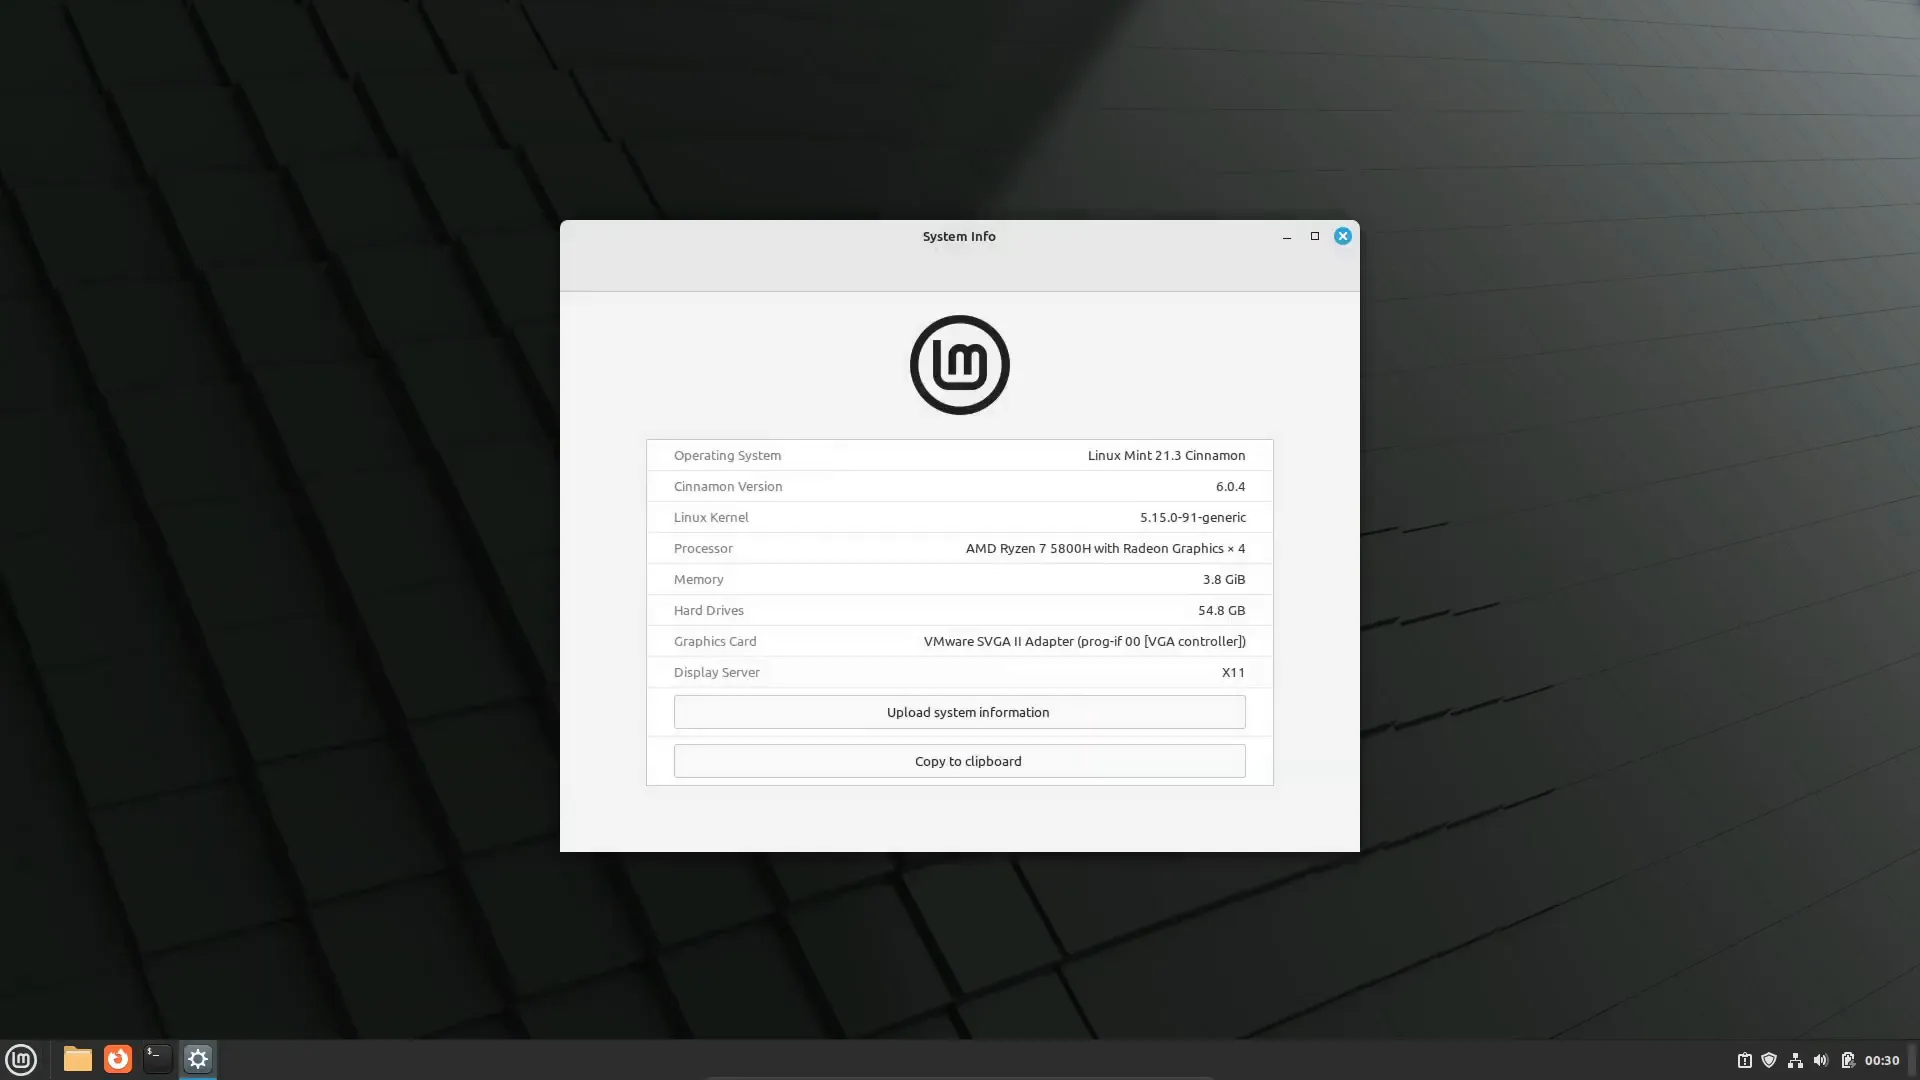This screenshot has height=1080, width=1920.
Task: Launch the Files folder icon in panel
Action: (x=78, y=1059)
